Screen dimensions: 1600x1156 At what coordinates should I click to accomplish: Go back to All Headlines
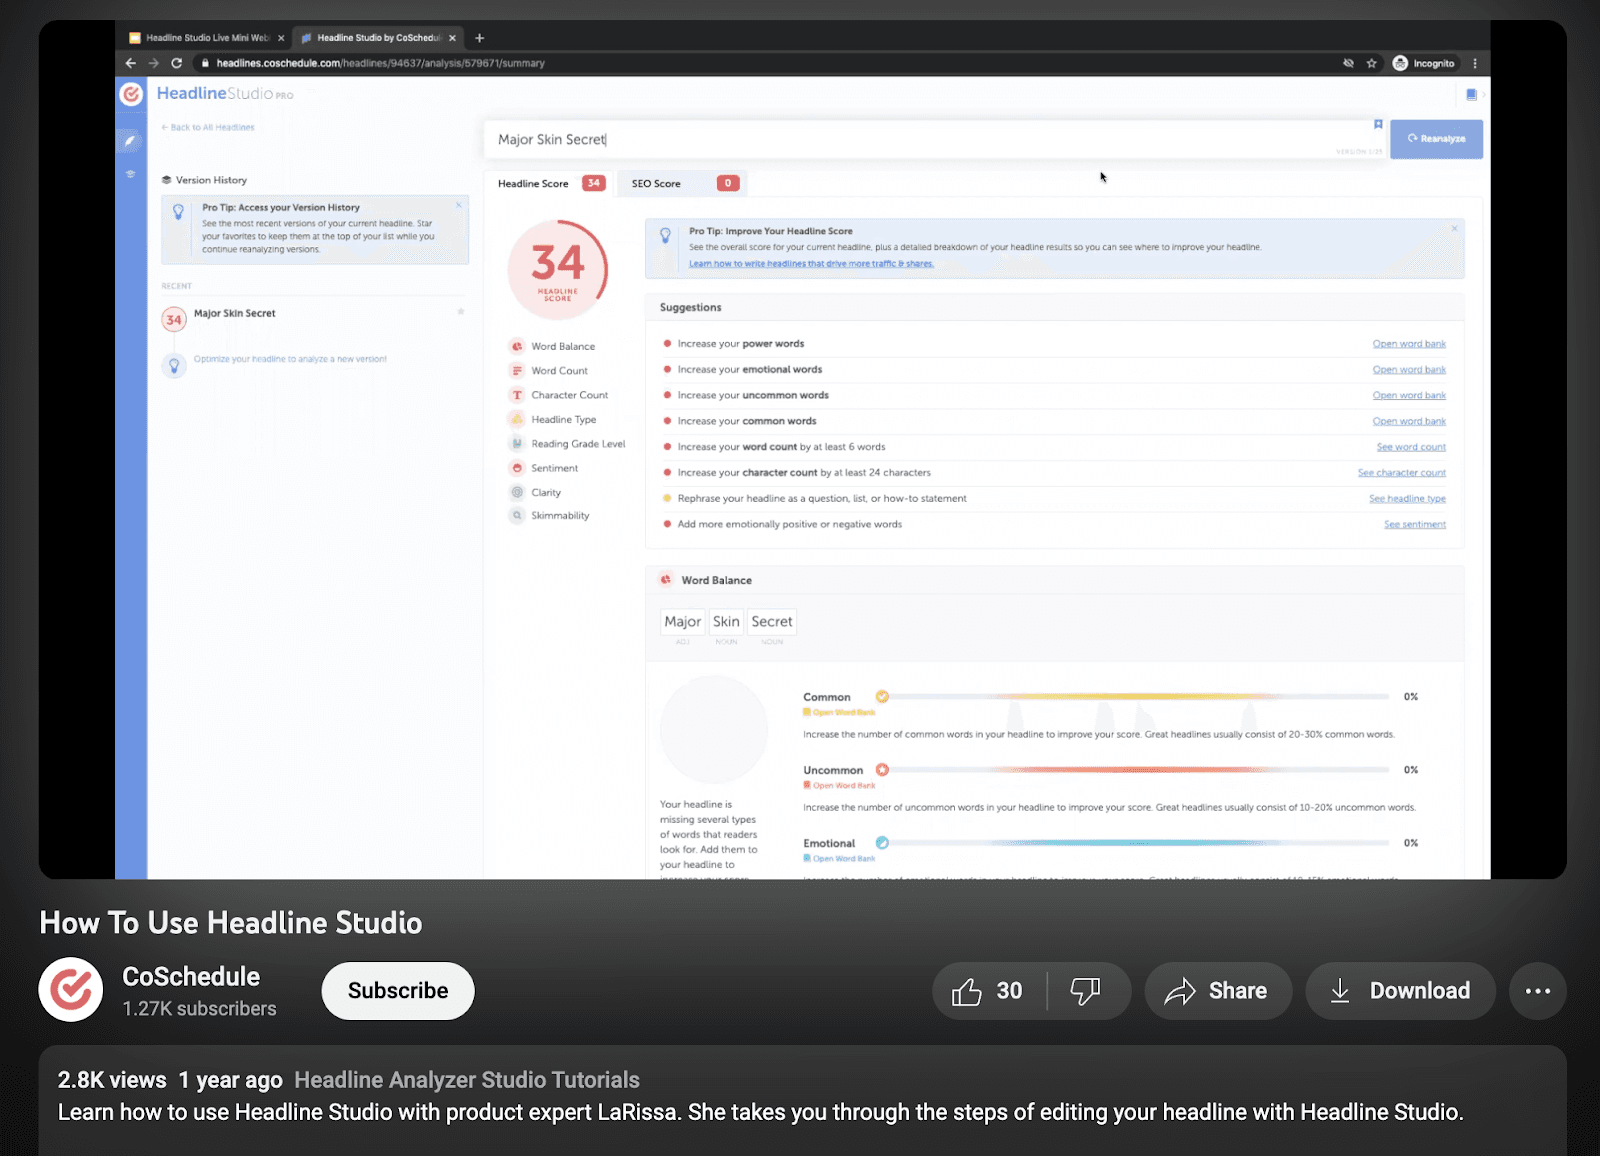click(x=208, y=128)
